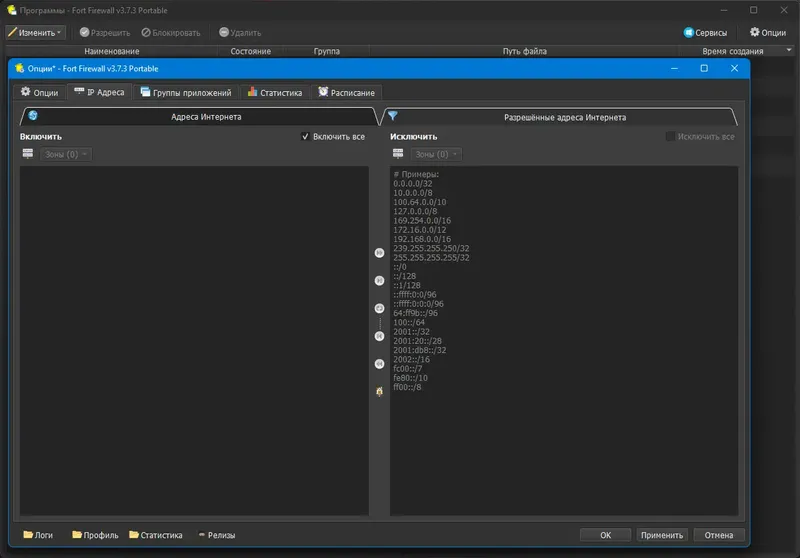Expand the Зоны (0) dropdown under Включить
The width and height of the screenshot is (800, 558).
click(66, 154)
